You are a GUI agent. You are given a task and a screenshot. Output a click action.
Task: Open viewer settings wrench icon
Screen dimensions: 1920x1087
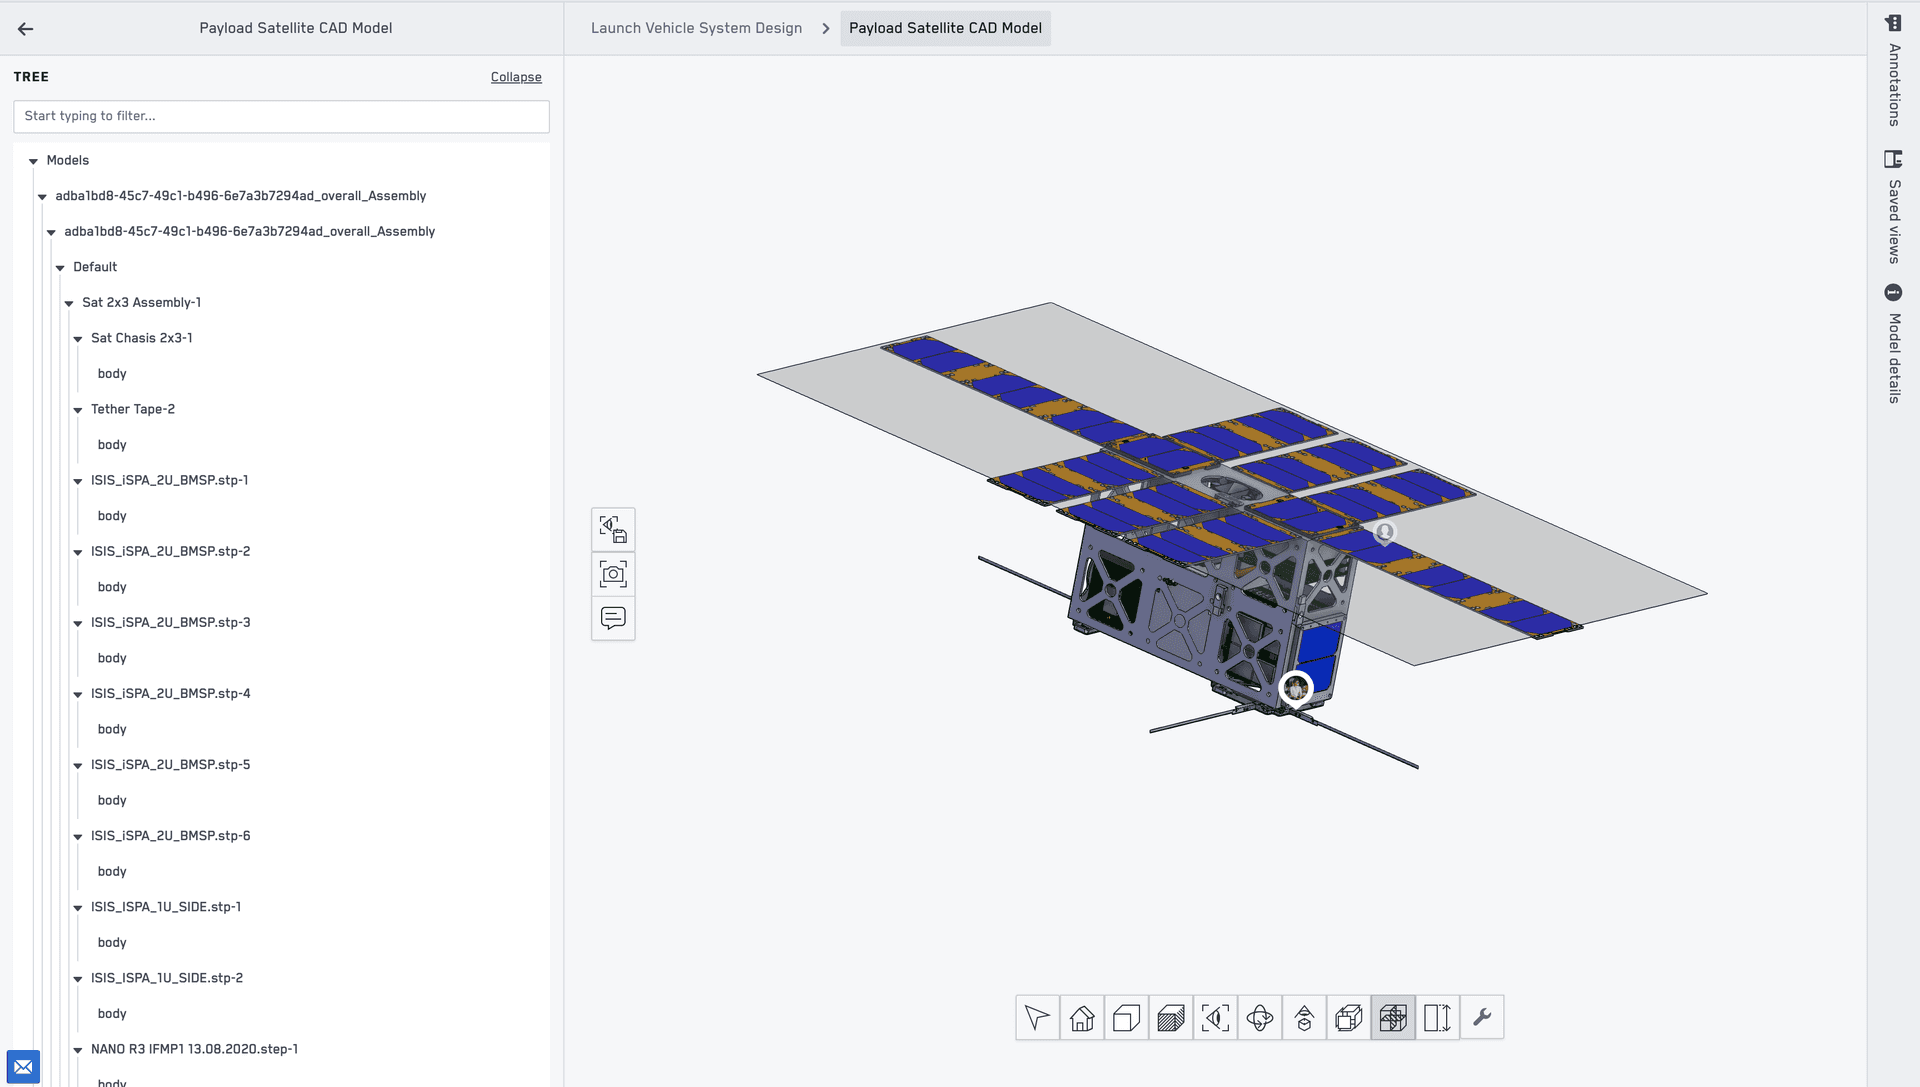(1482, 1018)
